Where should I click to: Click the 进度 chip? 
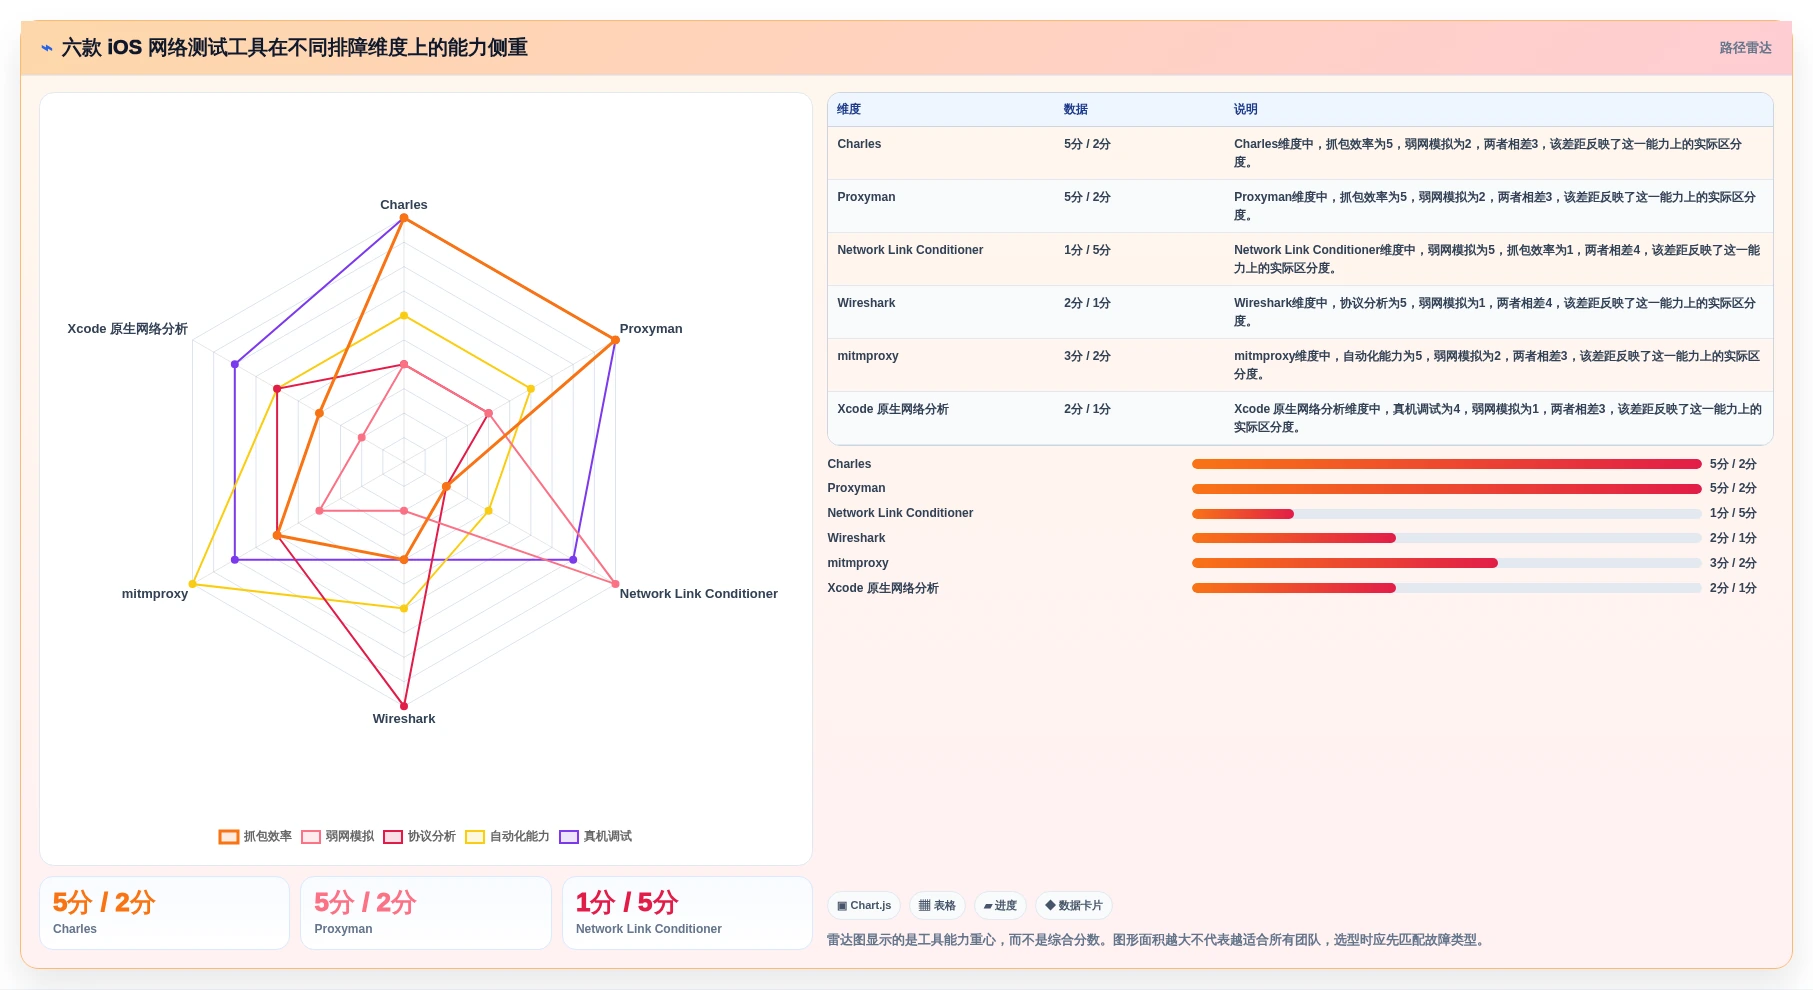click(x=1000, y=906)
